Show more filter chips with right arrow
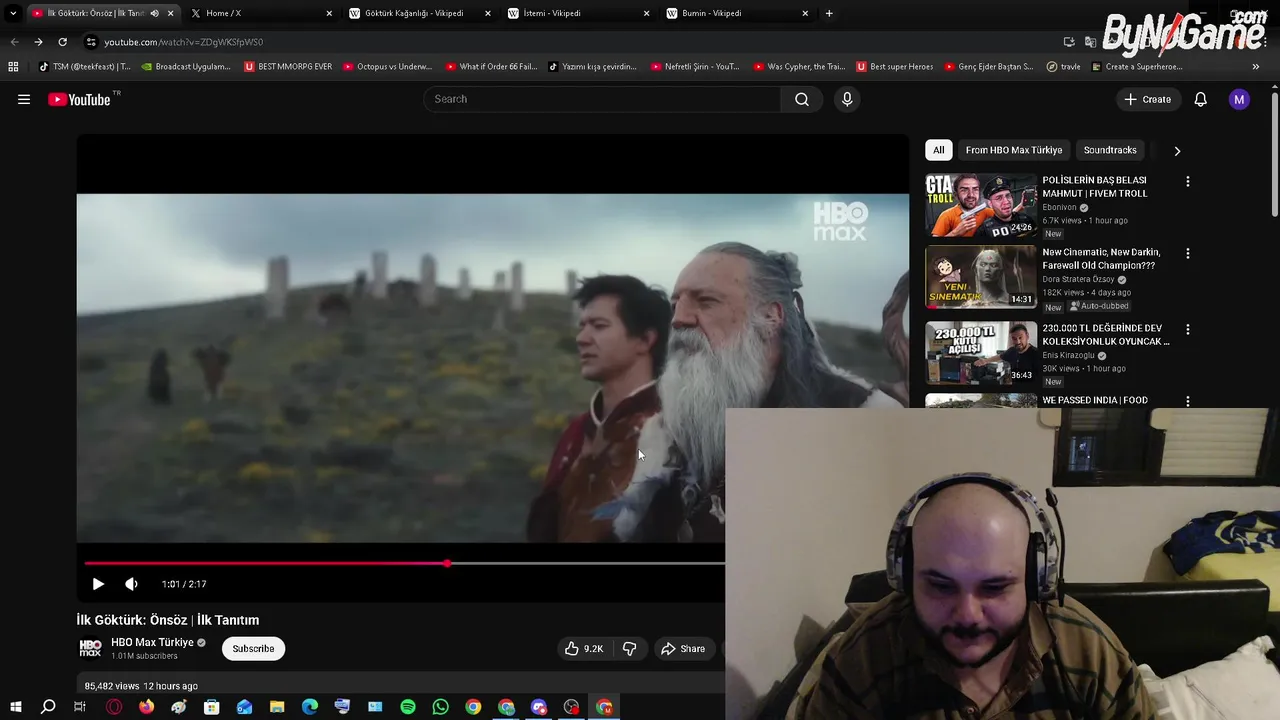The width and height of the screenshot is (1280, 720). point(1177,150)
